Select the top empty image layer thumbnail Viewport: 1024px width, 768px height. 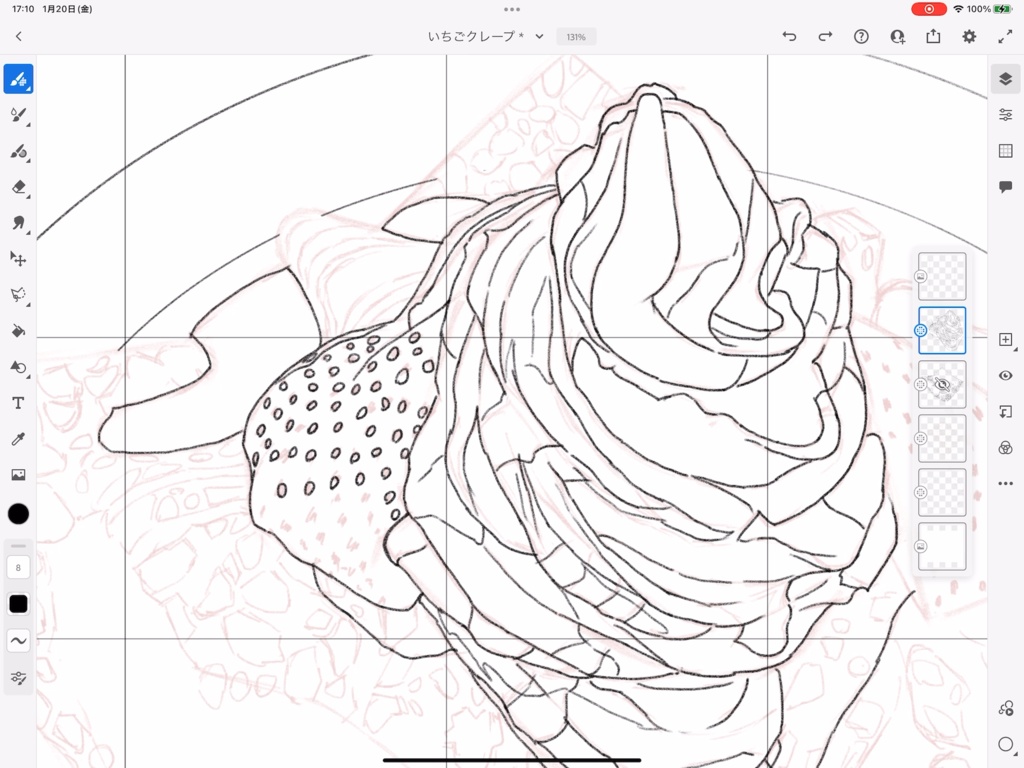point(942,276)
